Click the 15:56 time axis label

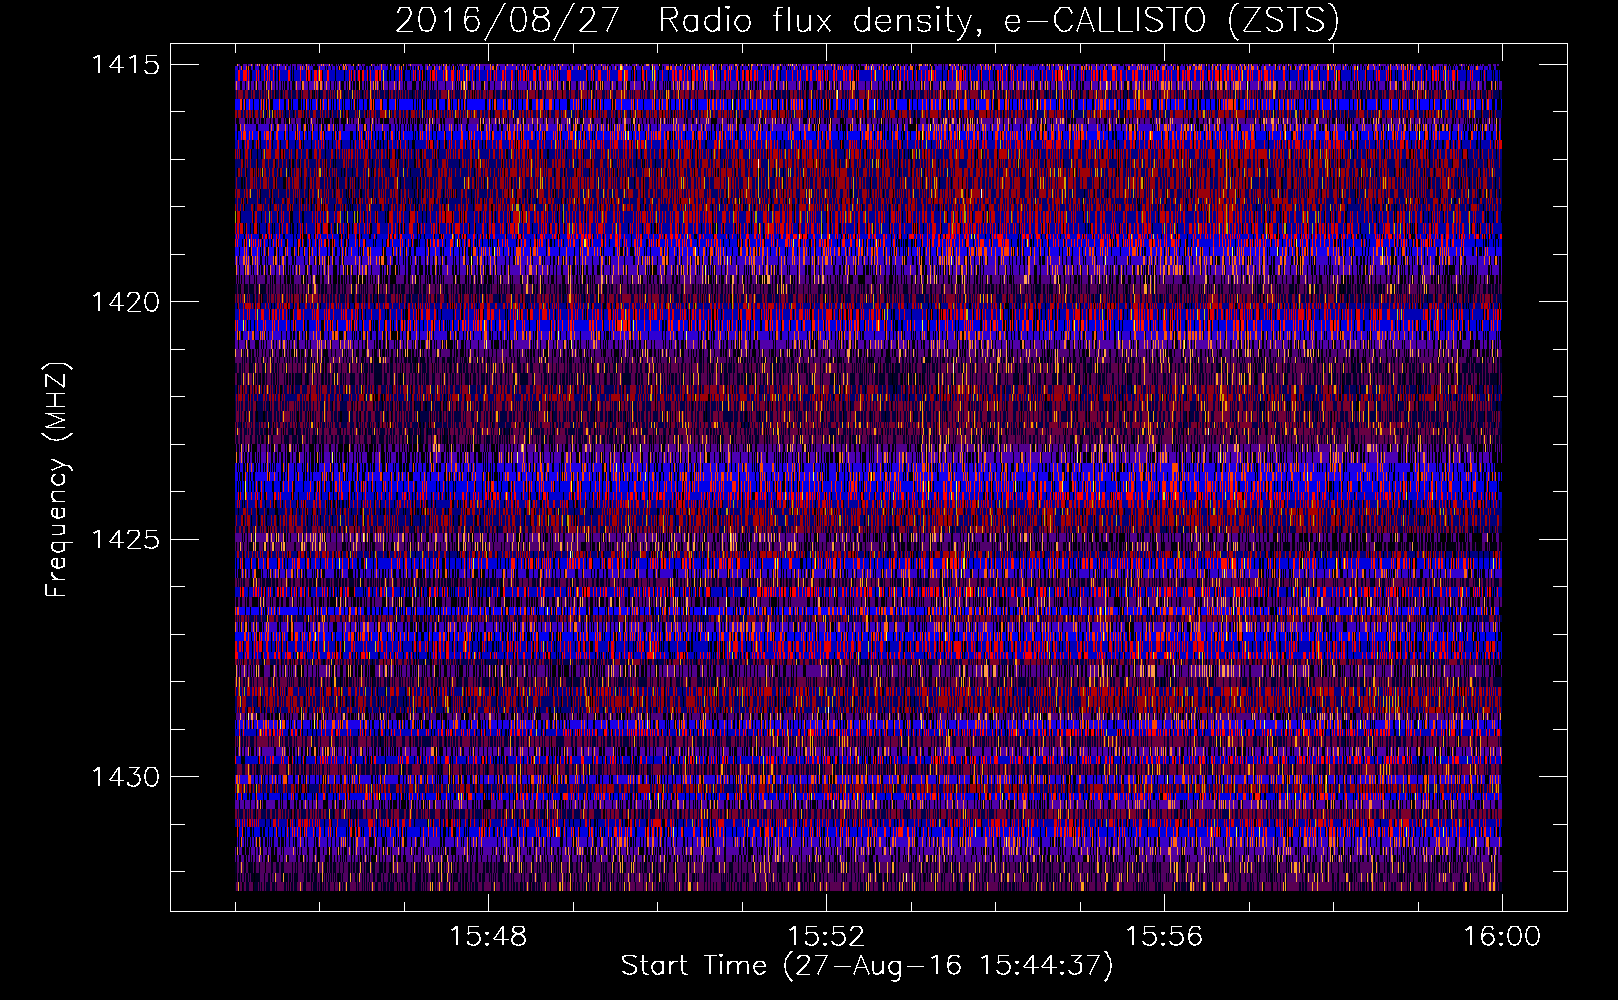click(1164, 937)
